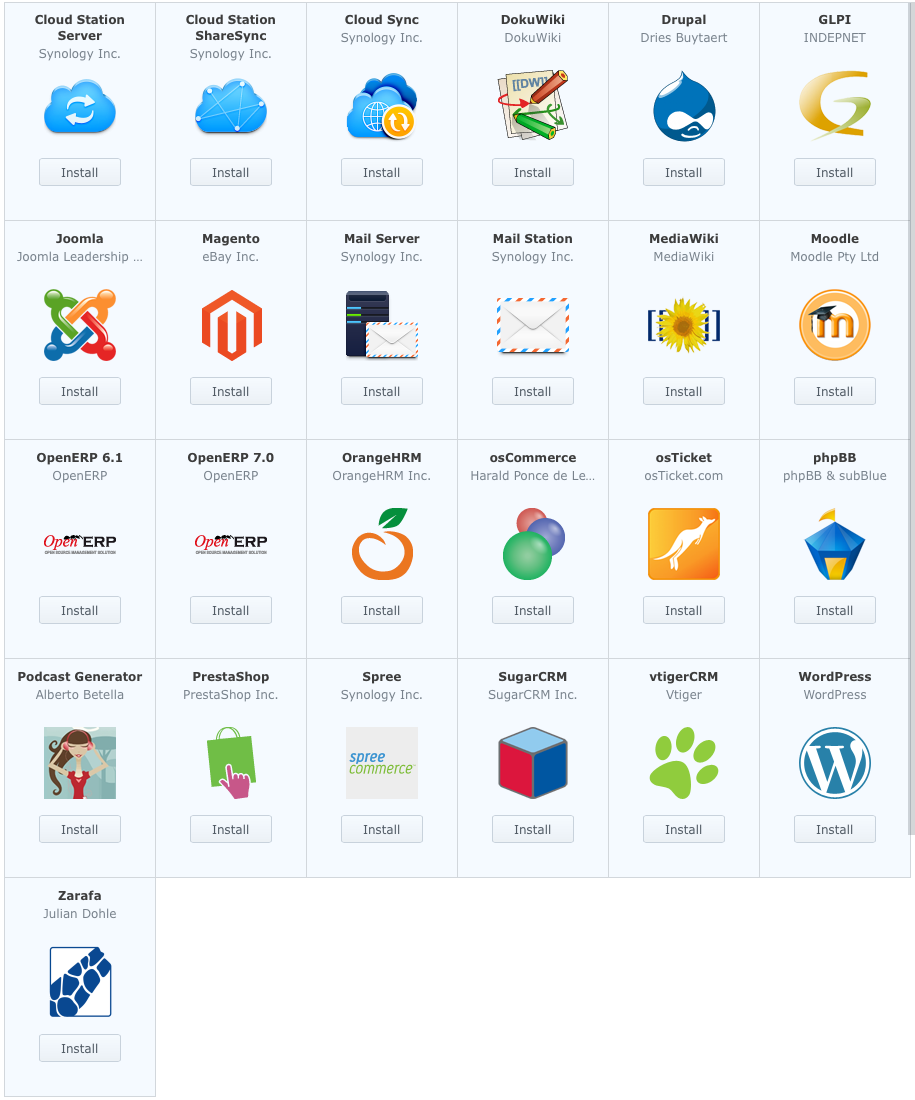Open the MediaWiki sunflower icon

pos(684,326)
